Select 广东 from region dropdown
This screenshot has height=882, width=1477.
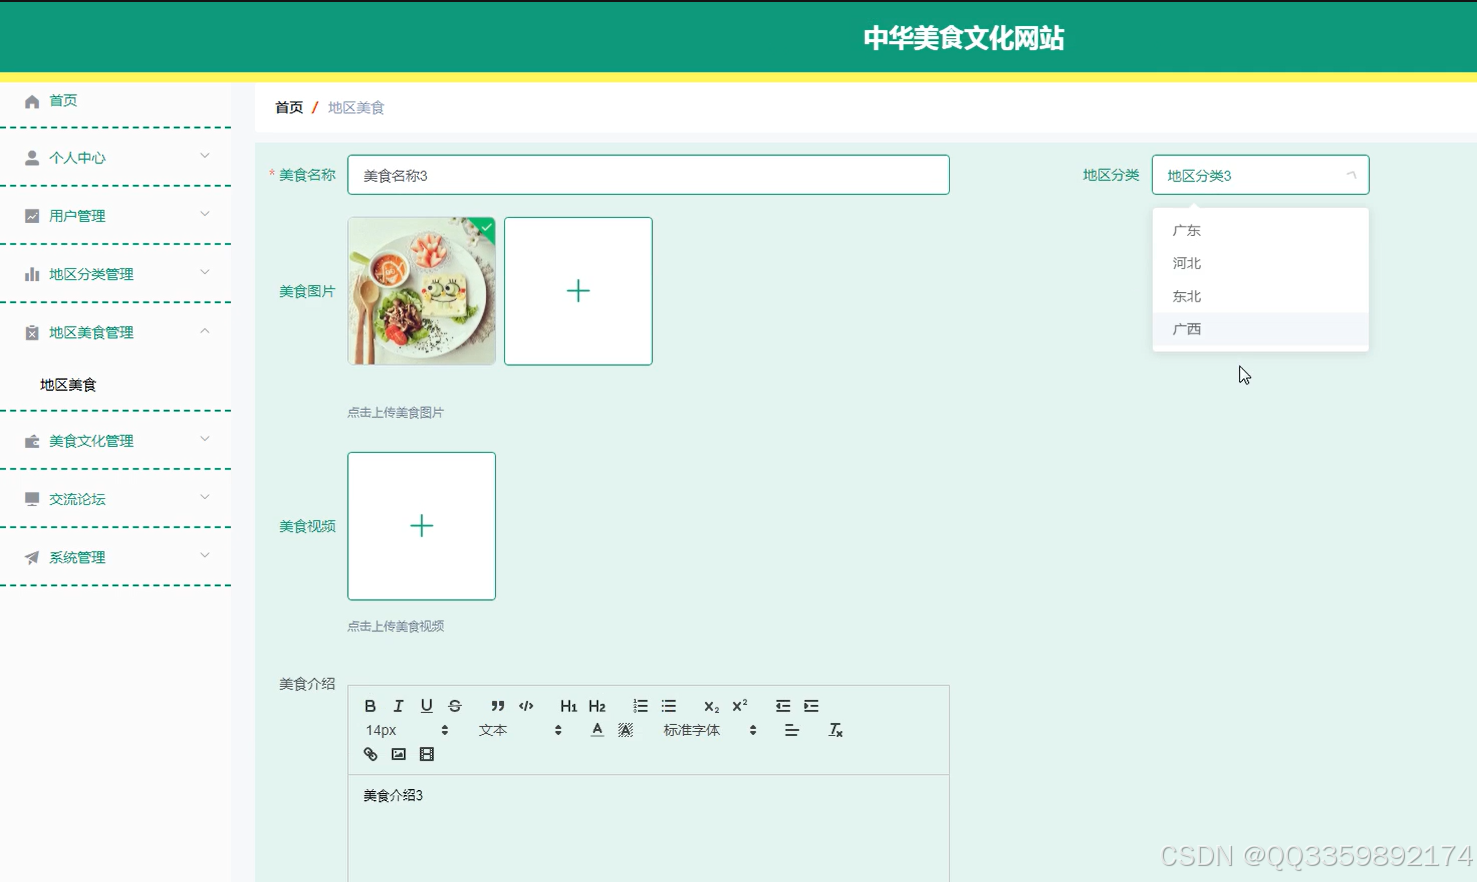click(x=1260, y=230)
